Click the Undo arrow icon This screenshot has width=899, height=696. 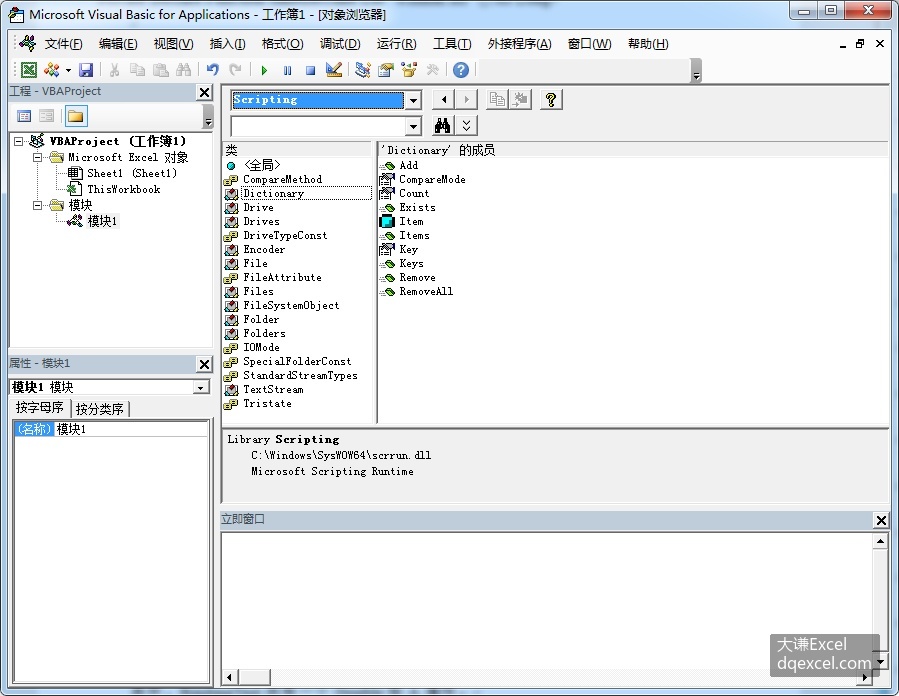tap(213, 70)
